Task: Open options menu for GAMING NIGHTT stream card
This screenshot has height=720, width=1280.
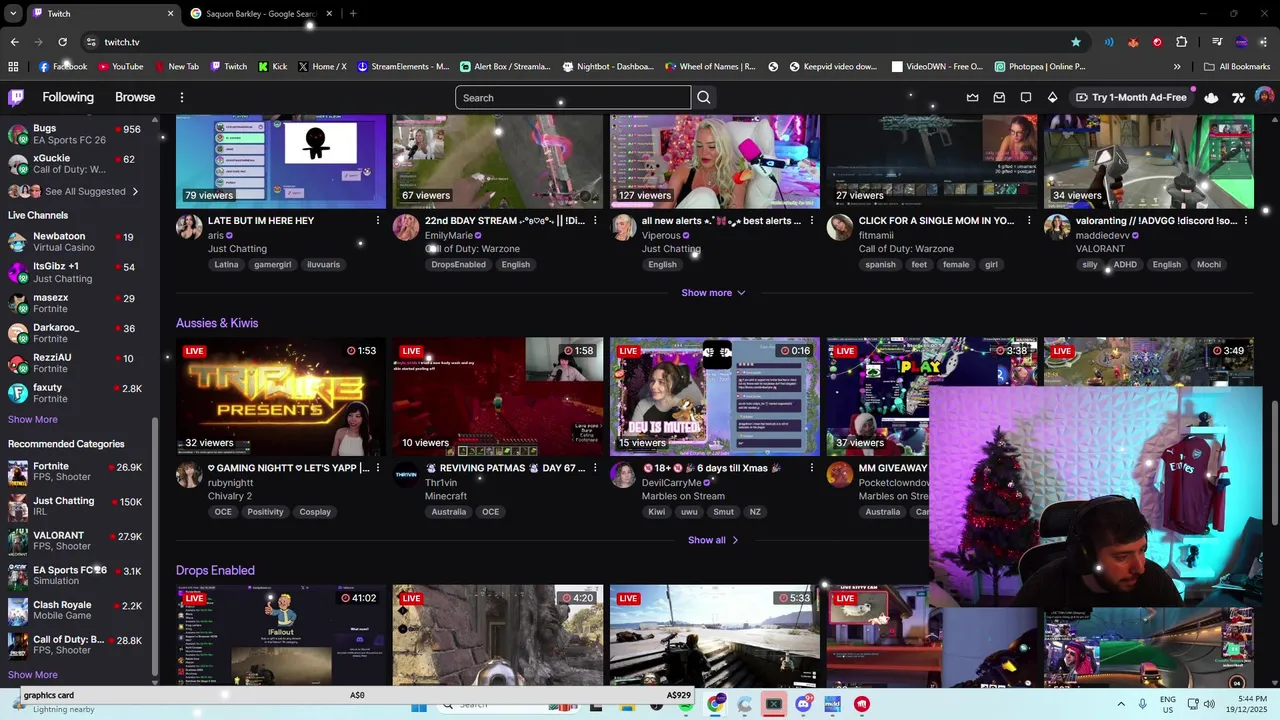Action: (377, 467)
